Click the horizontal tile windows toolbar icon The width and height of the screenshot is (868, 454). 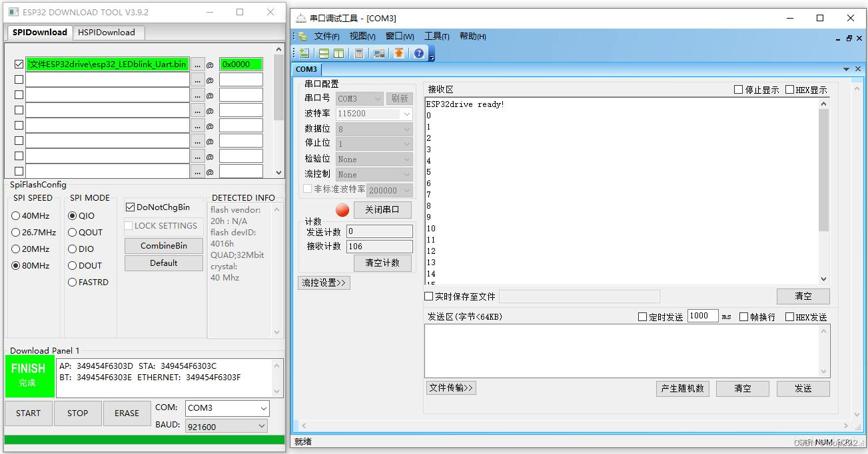[x=324, y=53]
